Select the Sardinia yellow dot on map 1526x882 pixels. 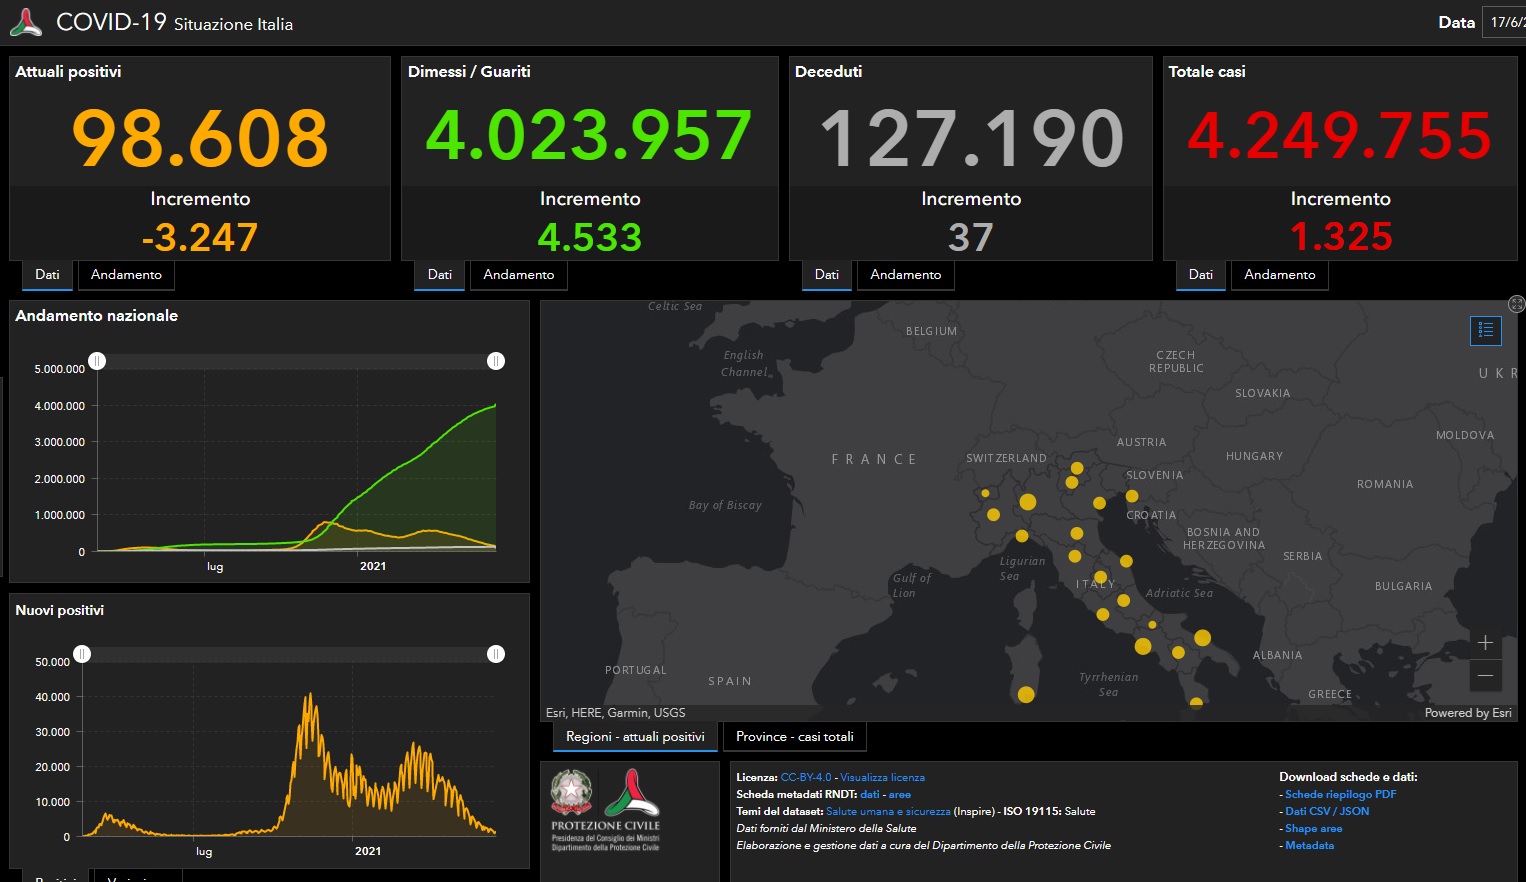coord(1026,694)
